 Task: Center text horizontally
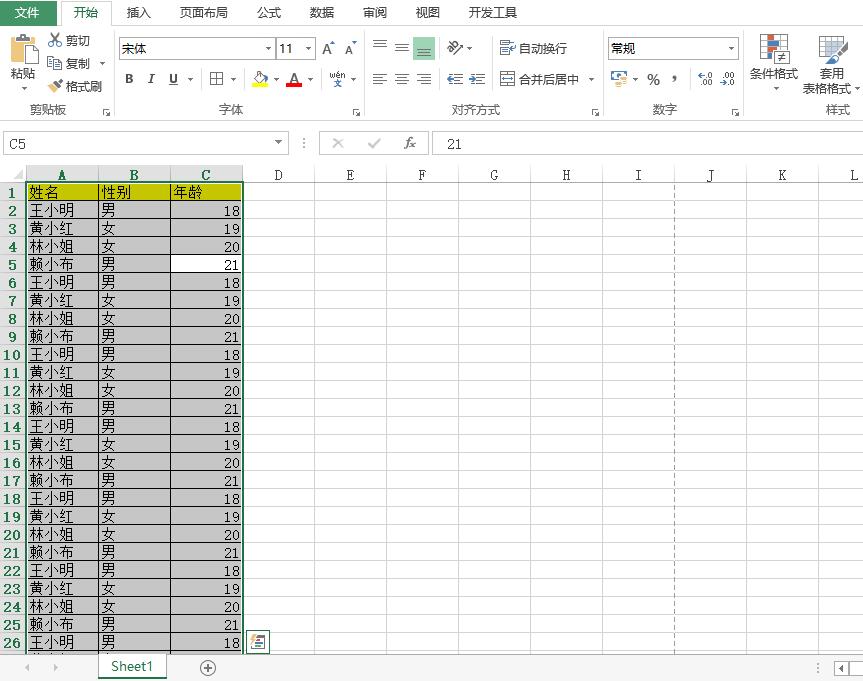(402, 79)
